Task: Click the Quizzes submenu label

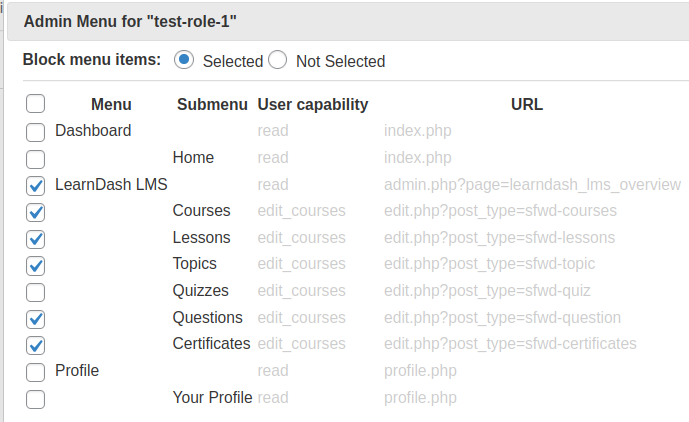Action: [x=201, y=291]
